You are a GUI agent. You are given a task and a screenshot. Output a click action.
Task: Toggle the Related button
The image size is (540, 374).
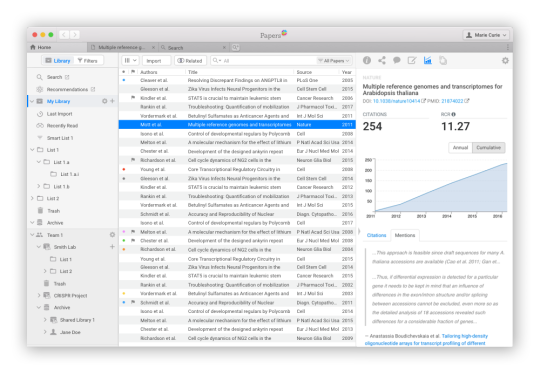(x=190, y=61)
